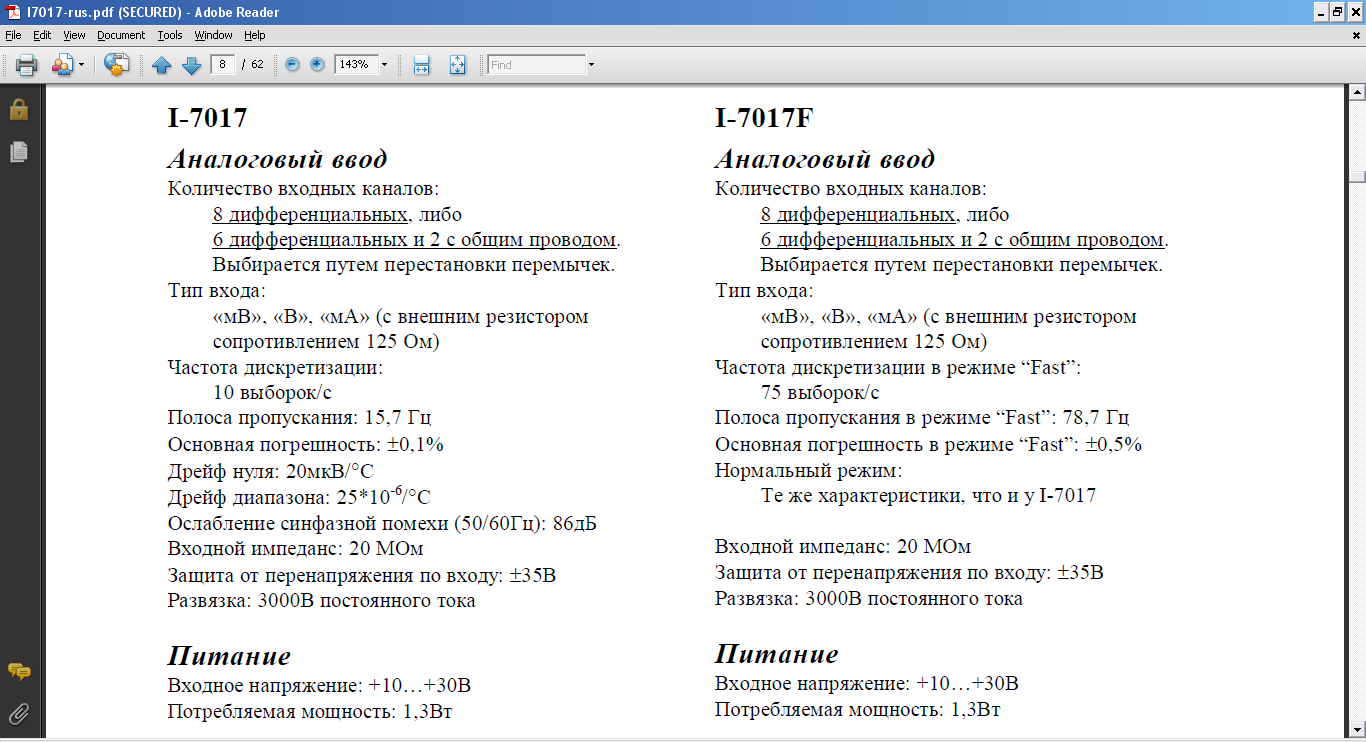Image resolution: width=1366 pixels, height=742 pixels.
Task: Click left column "Питание" heading
Action: (229, 656)
